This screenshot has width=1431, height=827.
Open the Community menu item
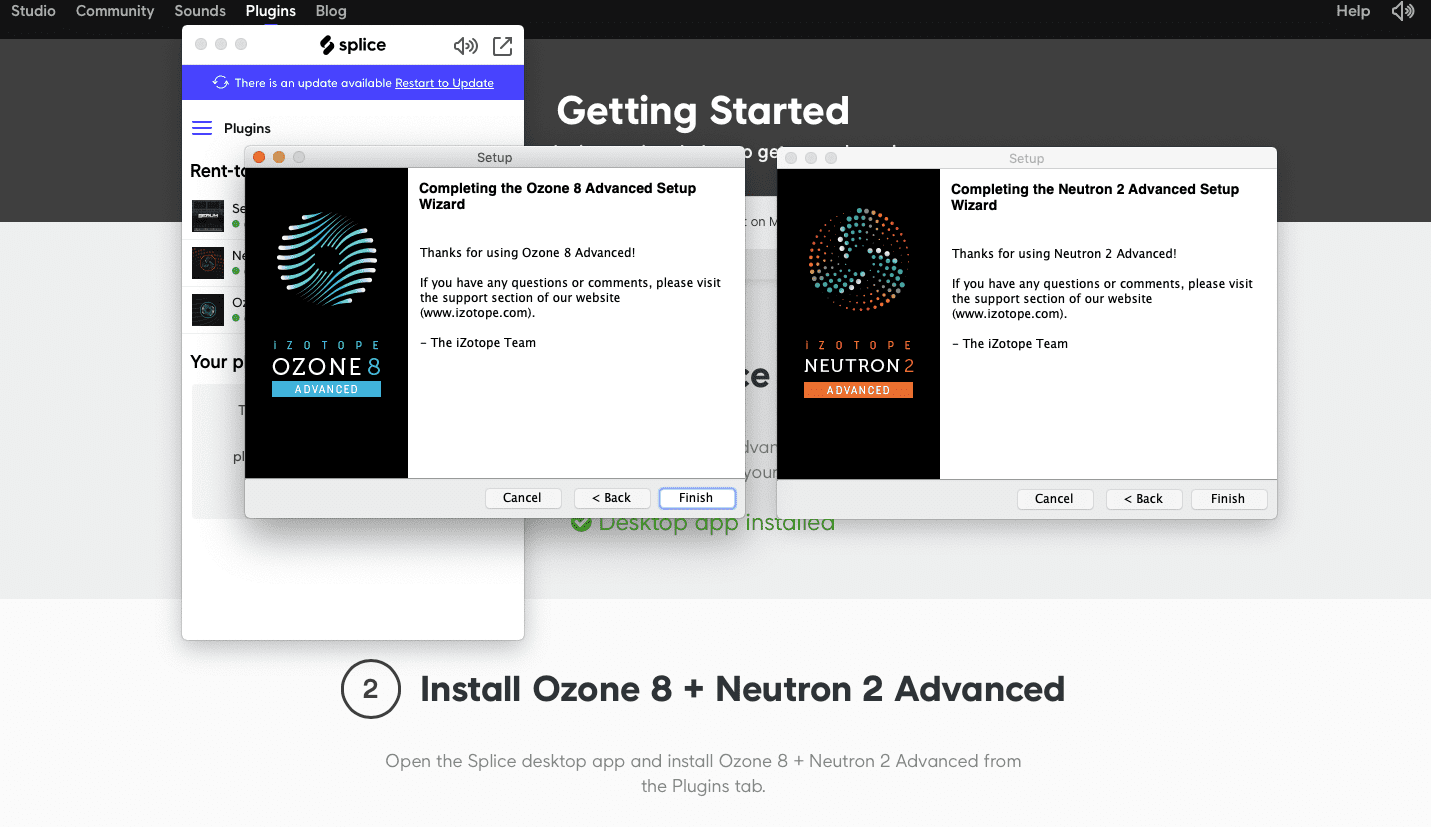[x=115, y=11]
